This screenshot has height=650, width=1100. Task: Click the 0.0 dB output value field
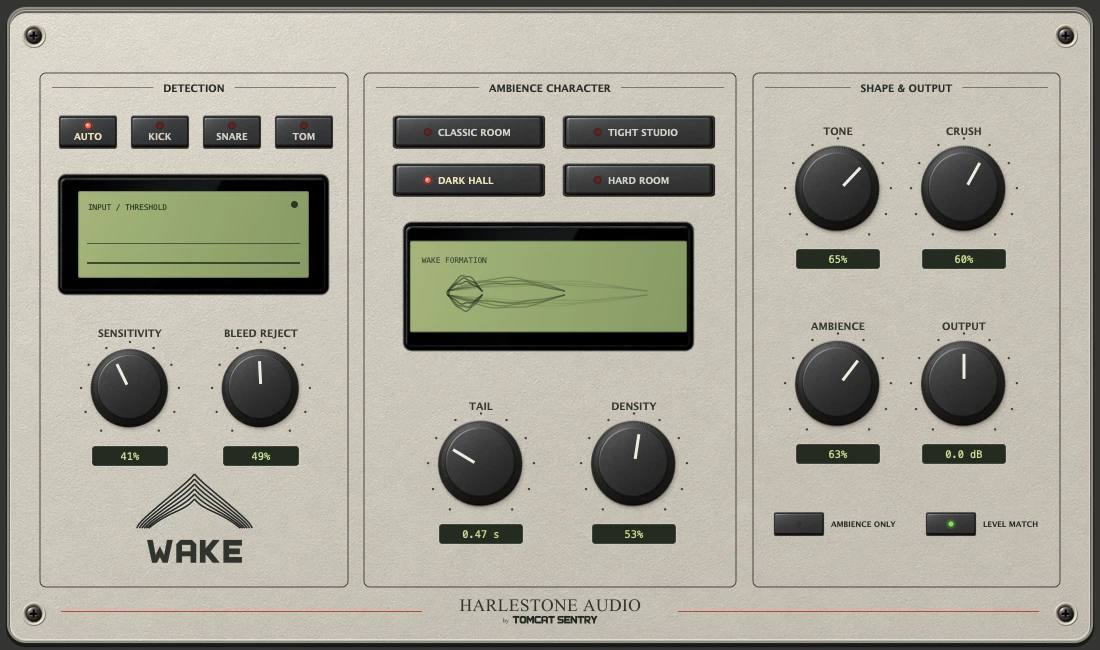[964, 454]
